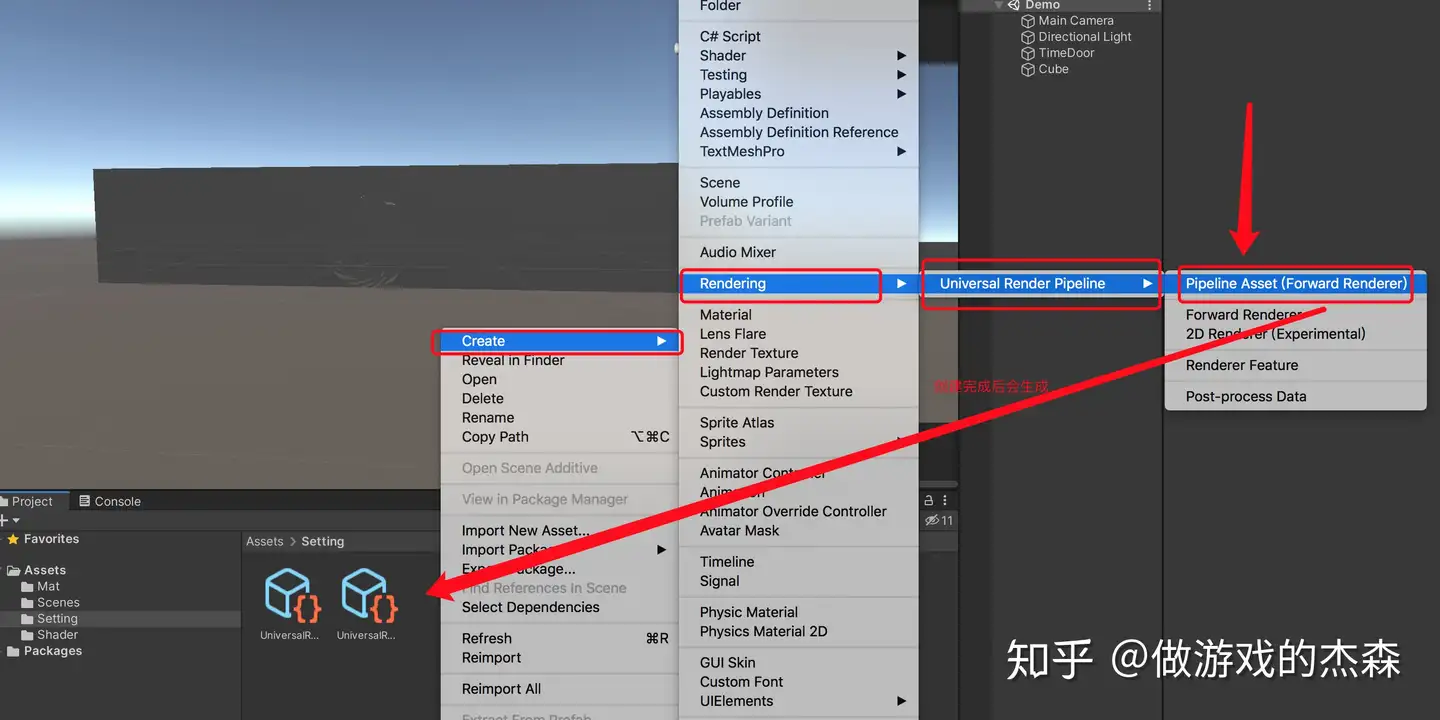Viewport: 1440px width, 720px height.
Task: Click the Unity scene icon beside Demo
Action: [1013, 5]
